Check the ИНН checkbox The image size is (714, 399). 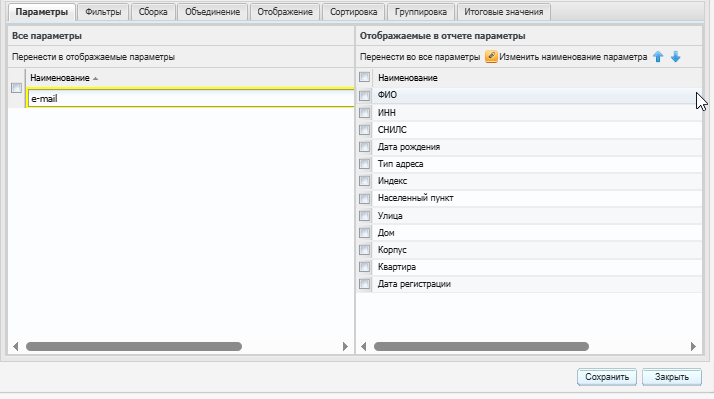click(364, 113)
